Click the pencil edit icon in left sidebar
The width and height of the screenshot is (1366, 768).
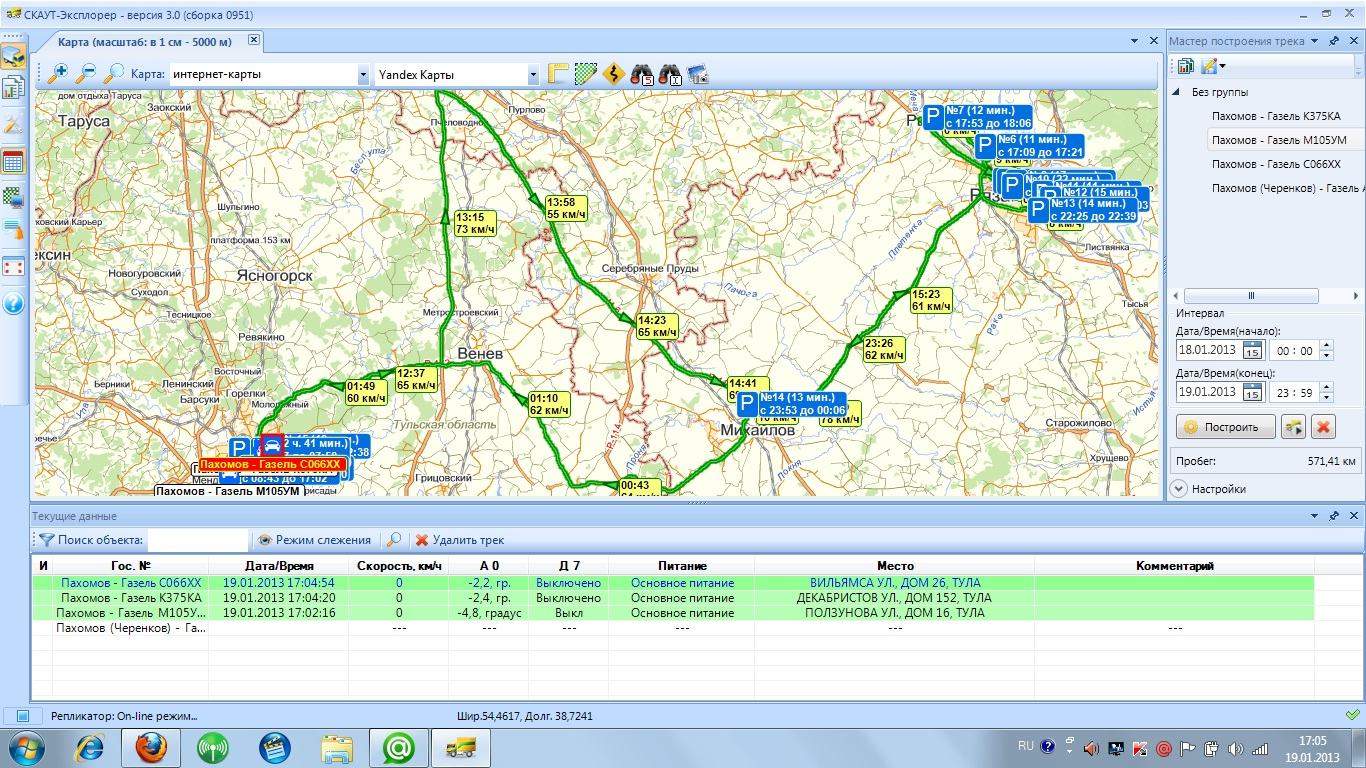pos(13,125)
